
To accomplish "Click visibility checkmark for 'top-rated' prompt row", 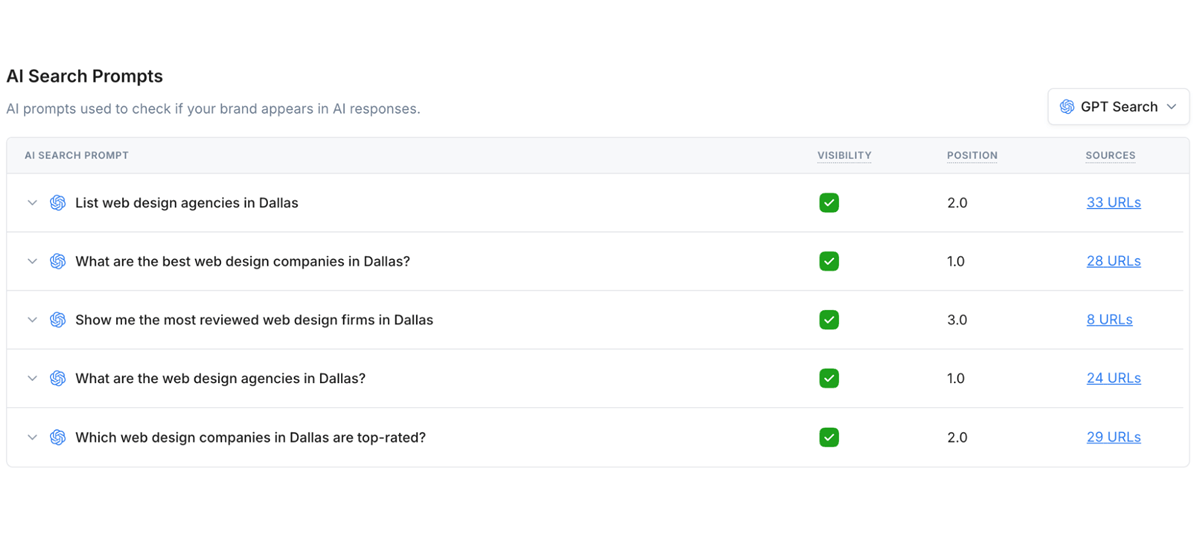I will click(x=828, y=437).
